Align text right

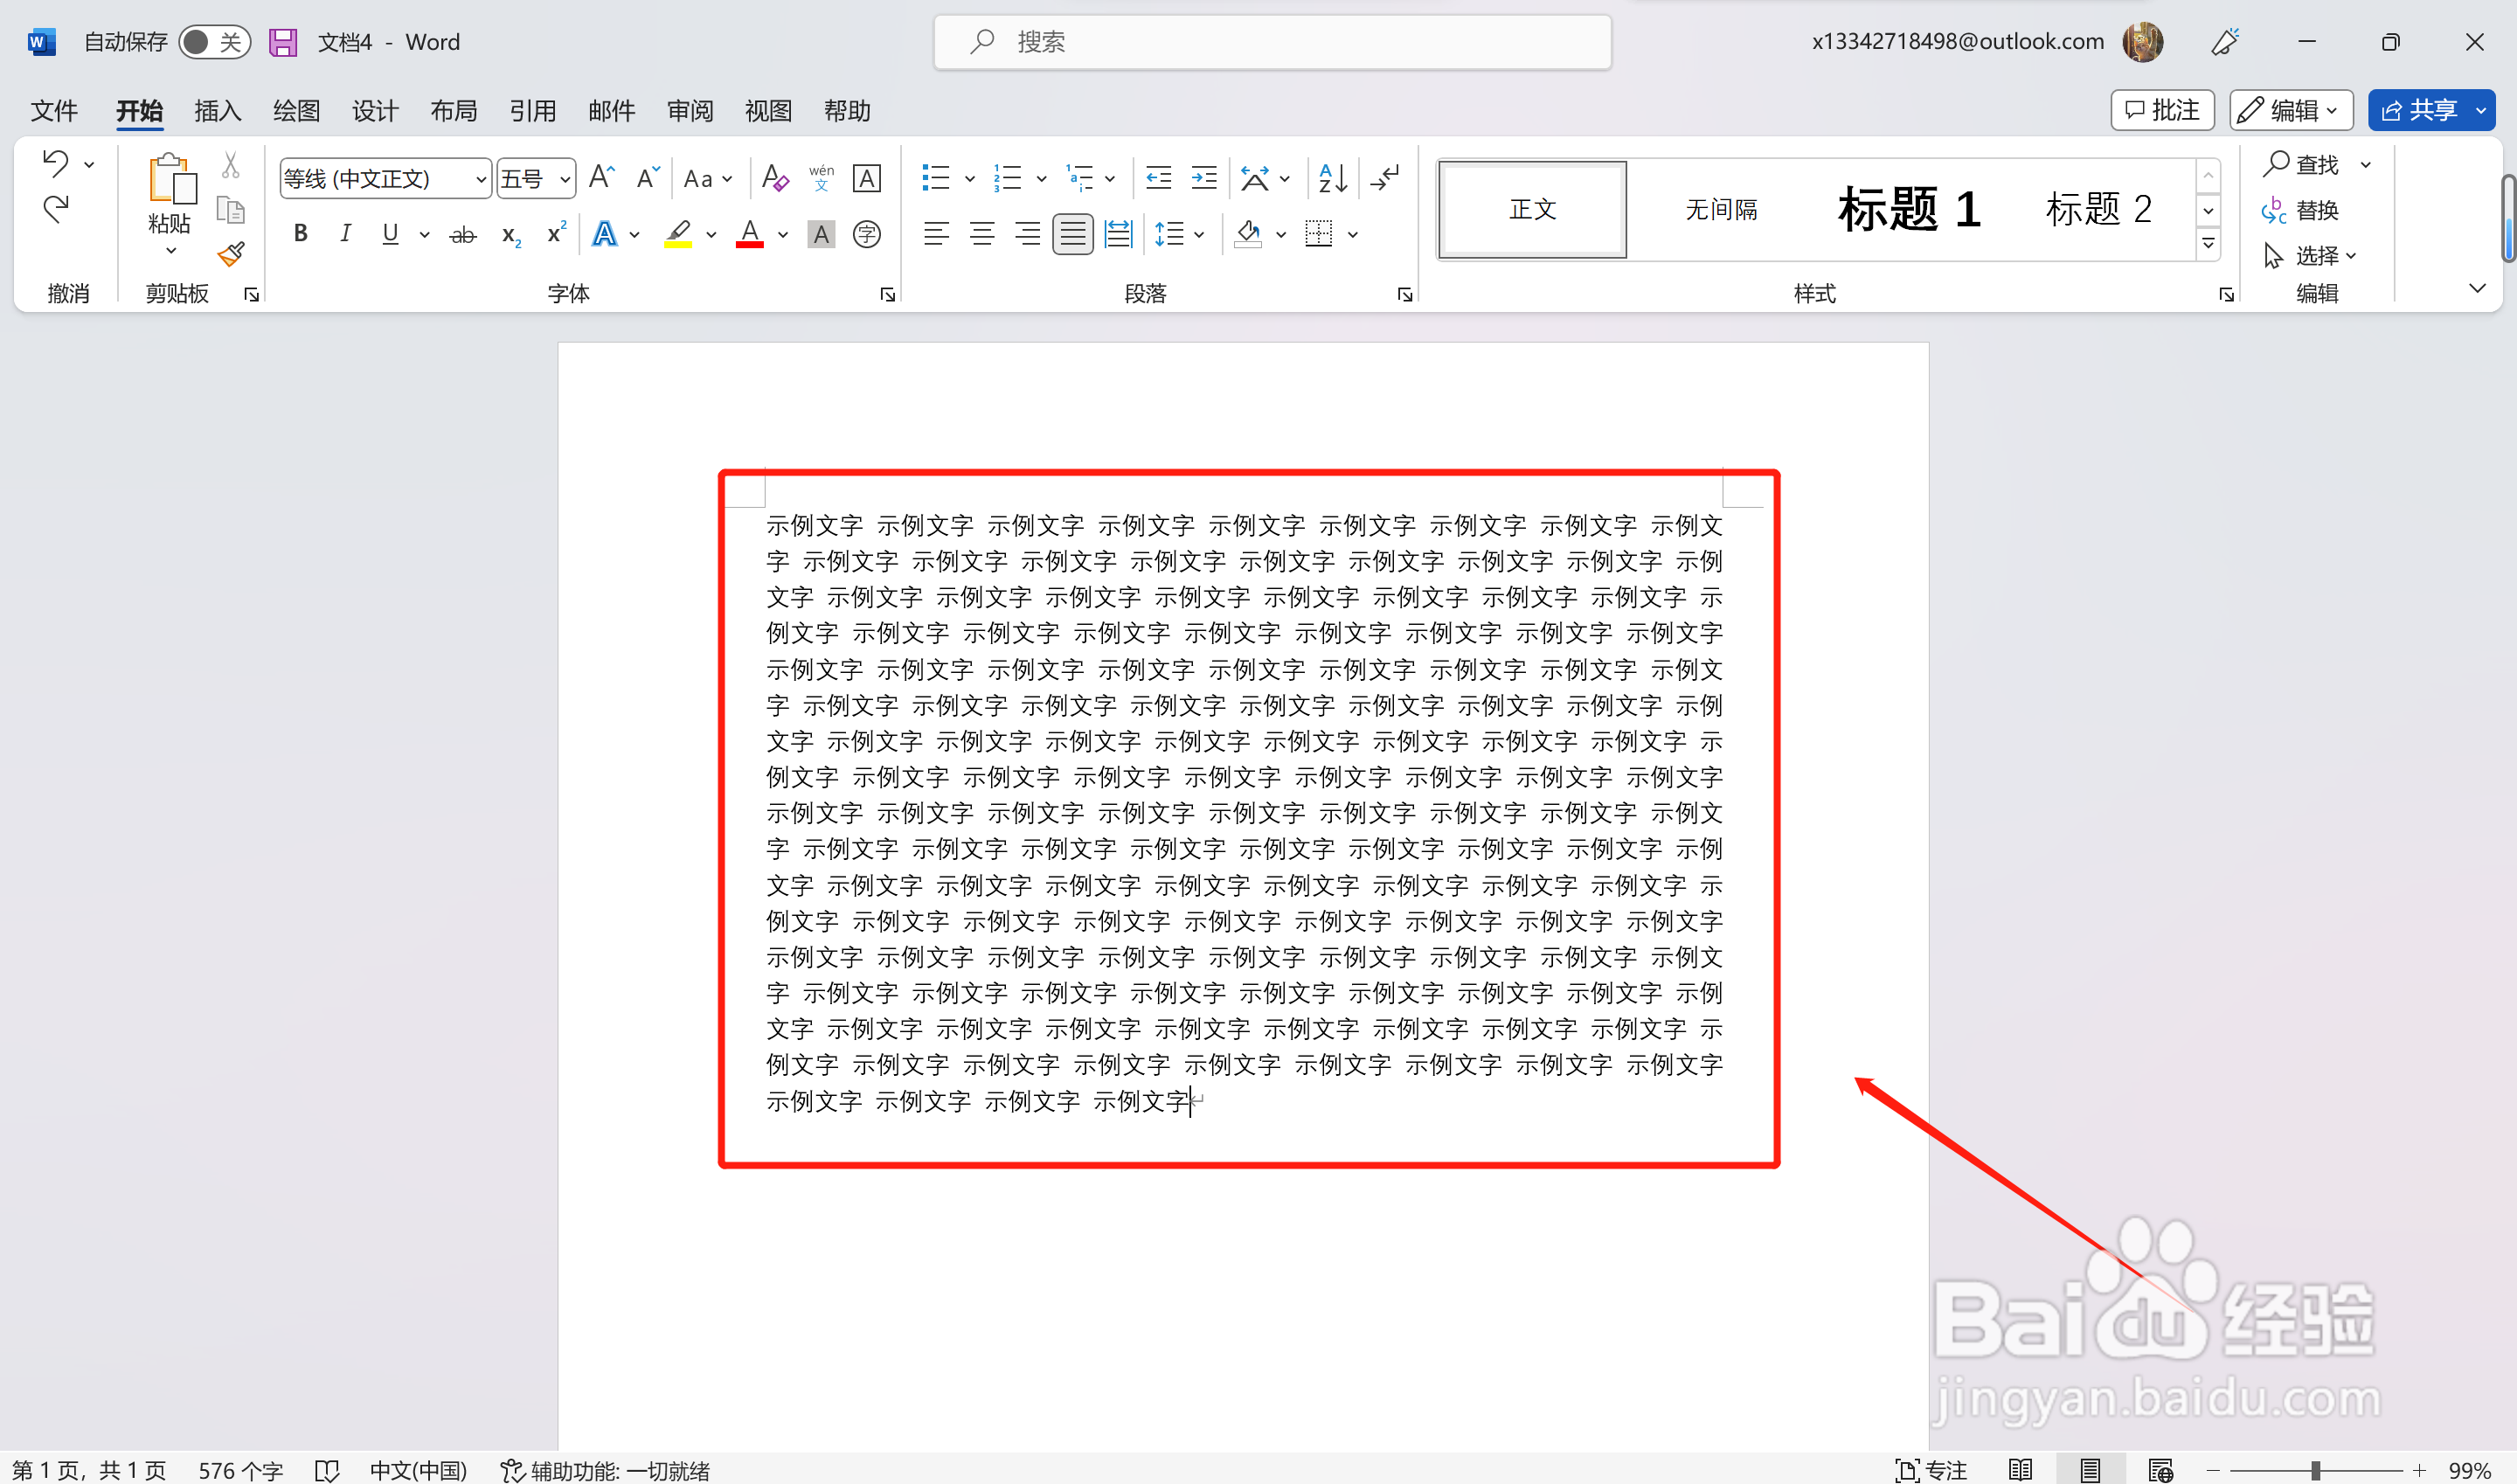click(1027, 234)
